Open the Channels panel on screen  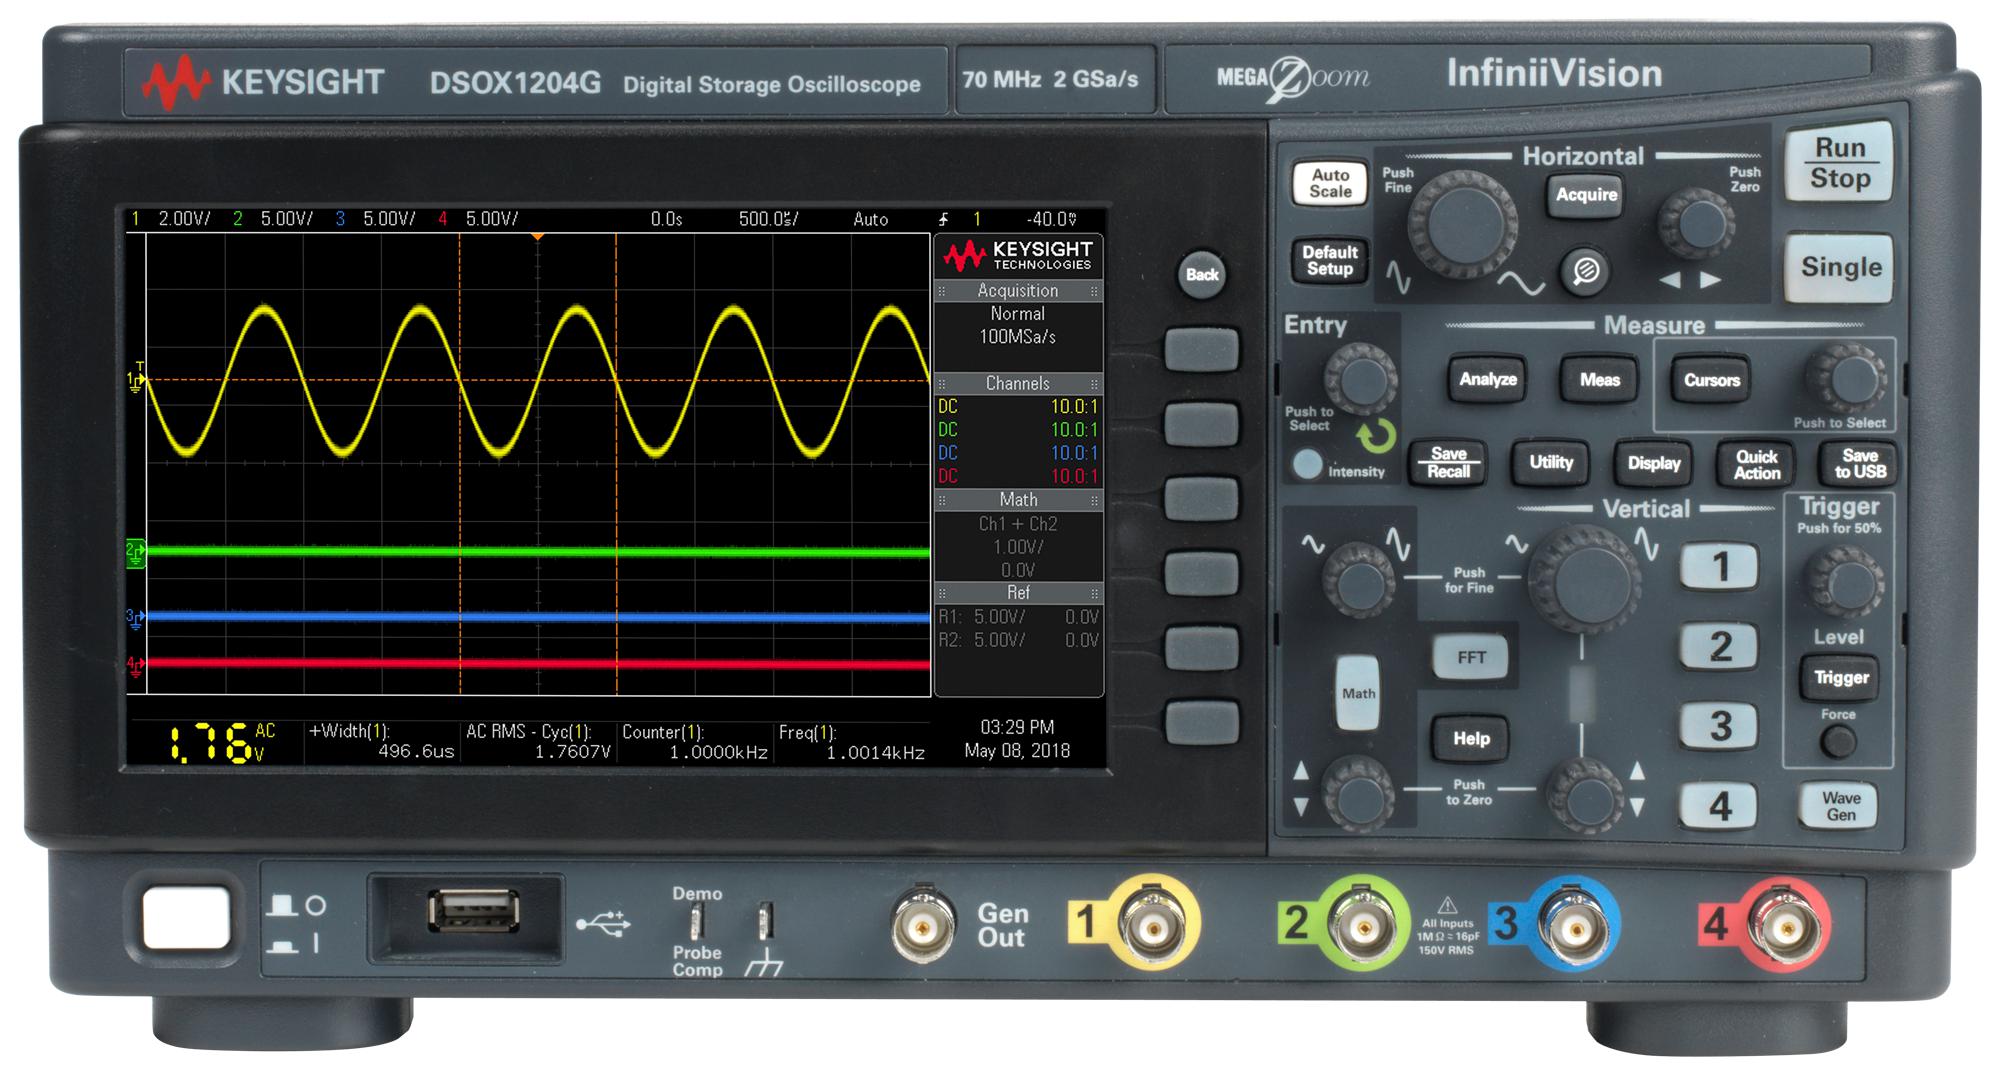1018,383
